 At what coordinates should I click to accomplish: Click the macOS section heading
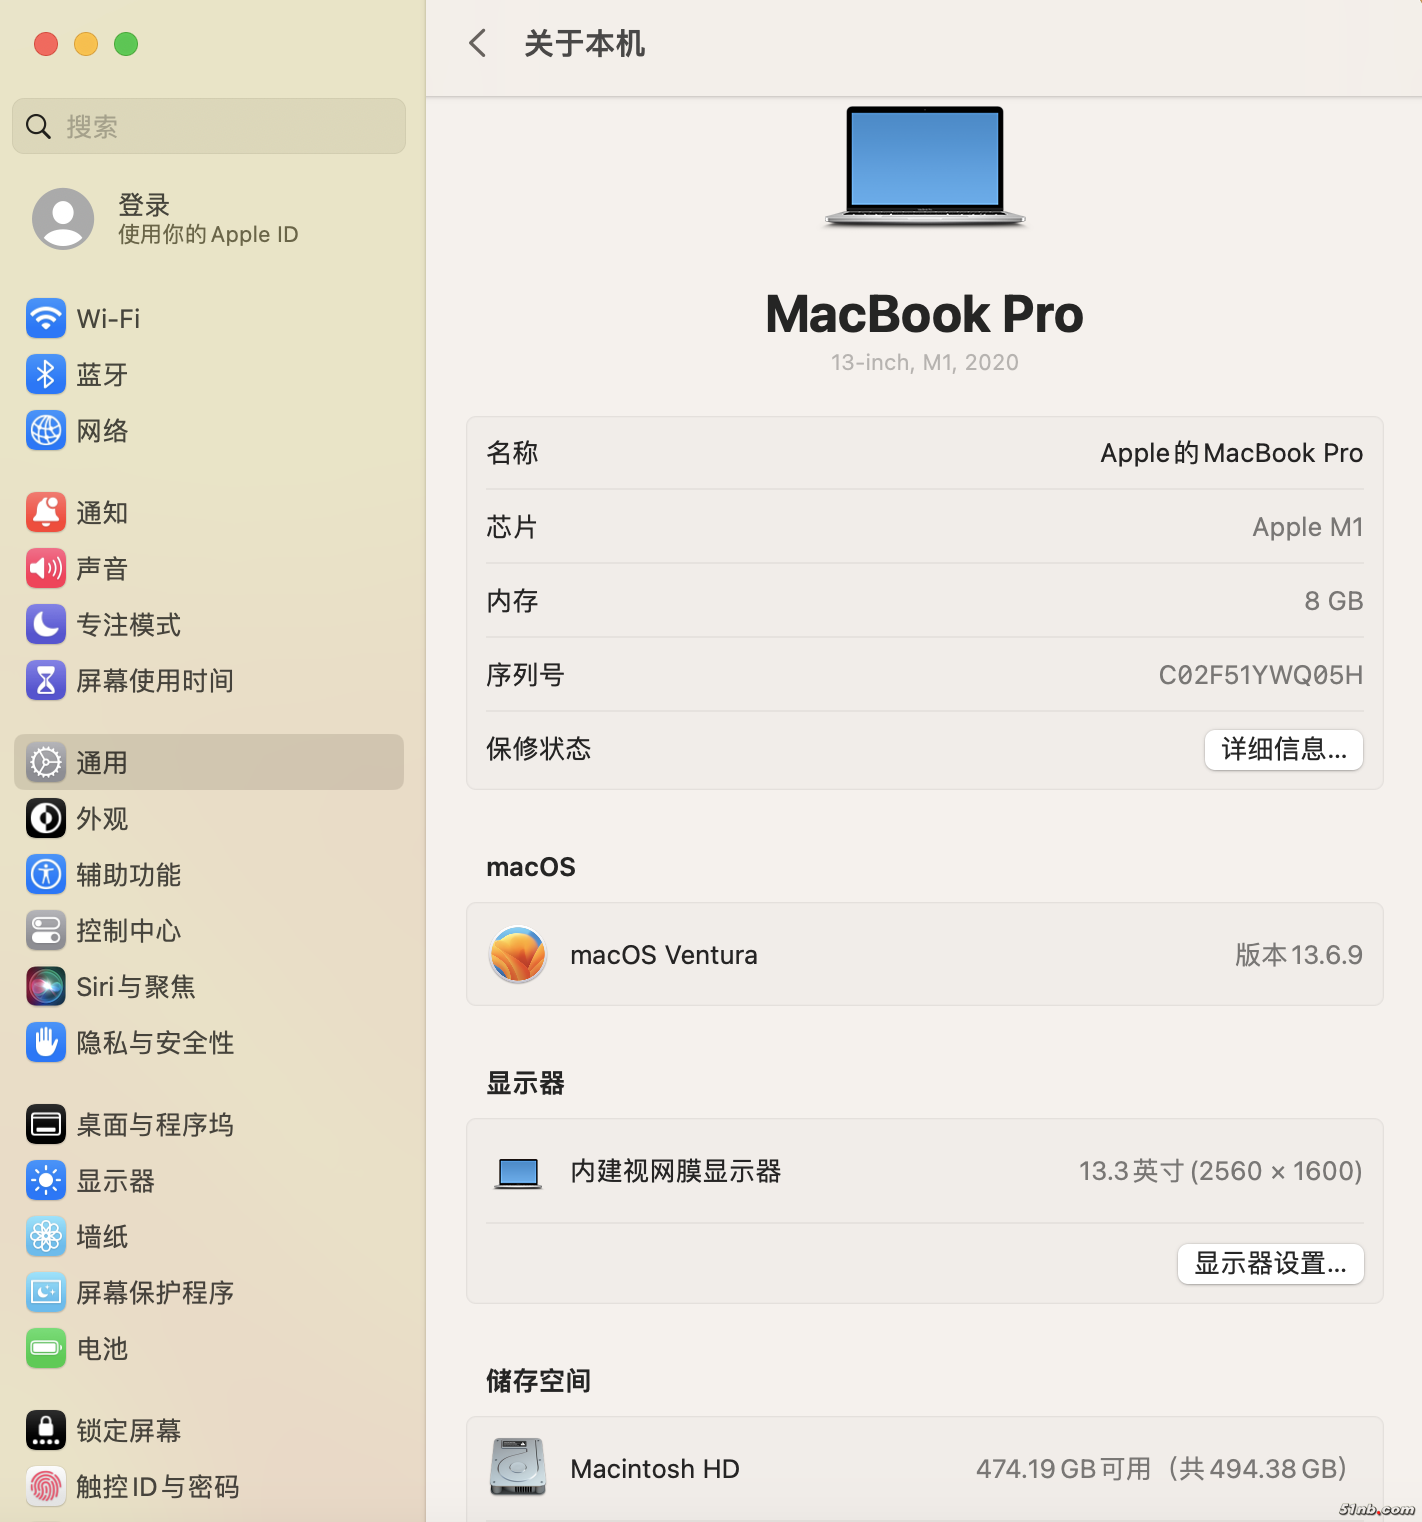531,867
